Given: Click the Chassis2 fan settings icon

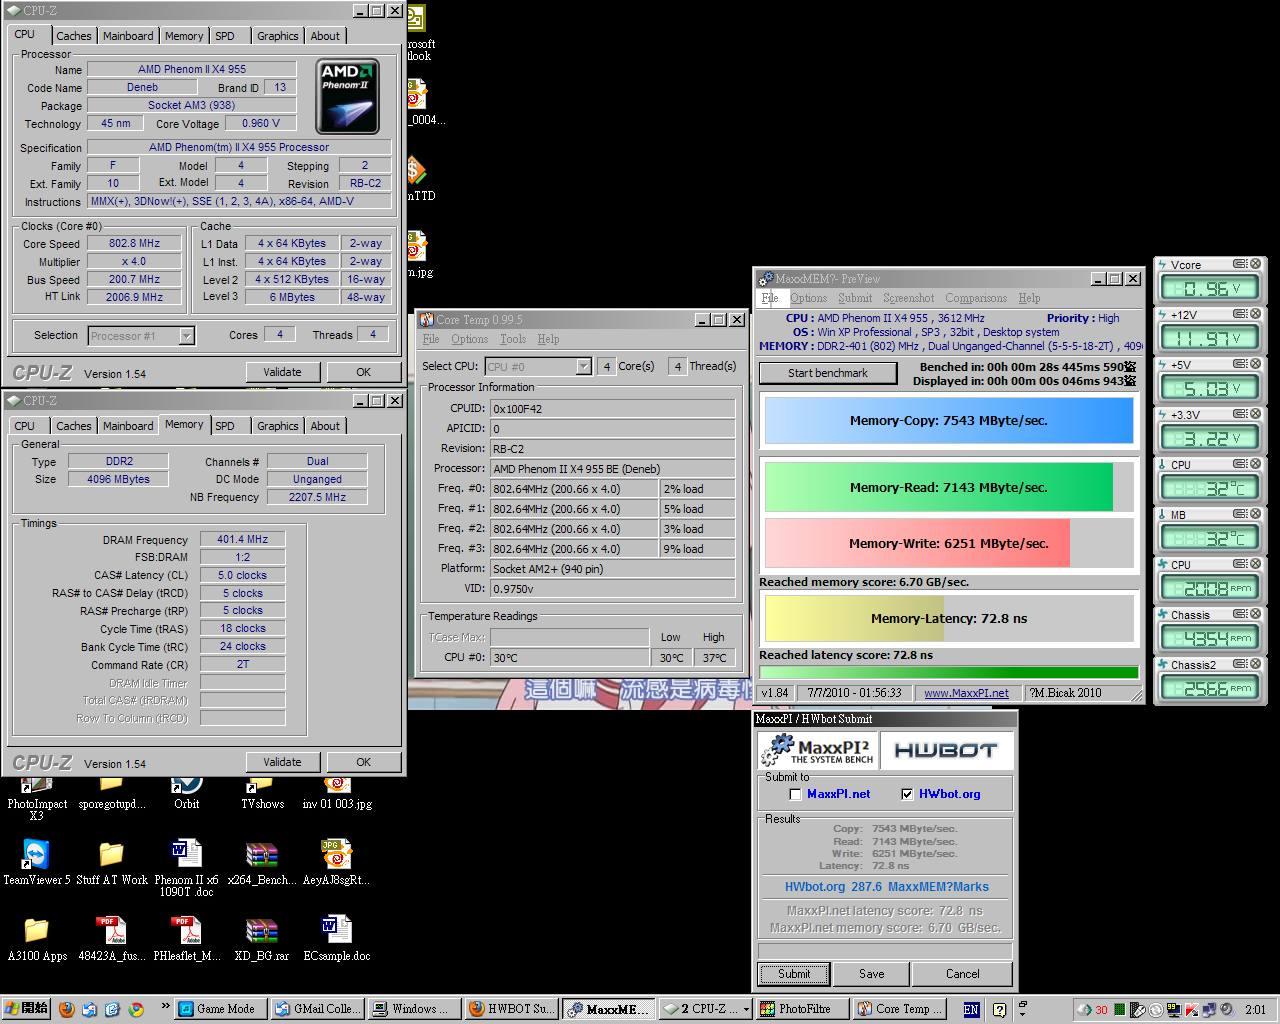Looking at the screenshot, I should (x=1240, y=664).
